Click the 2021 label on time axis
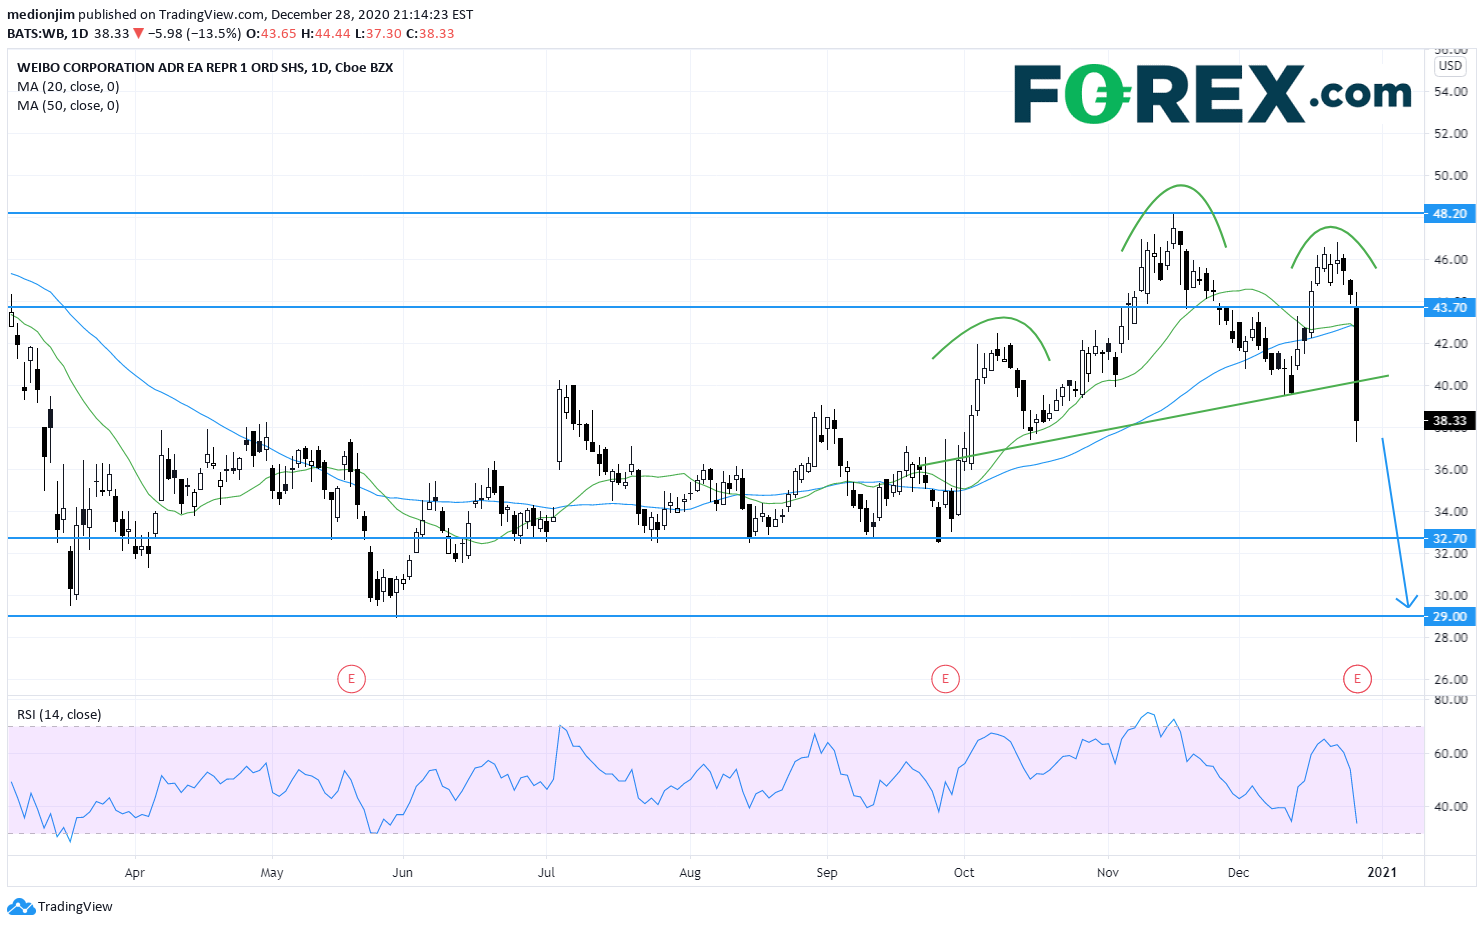Screen dimensions: 1484x927 (x=1382, y=873)
